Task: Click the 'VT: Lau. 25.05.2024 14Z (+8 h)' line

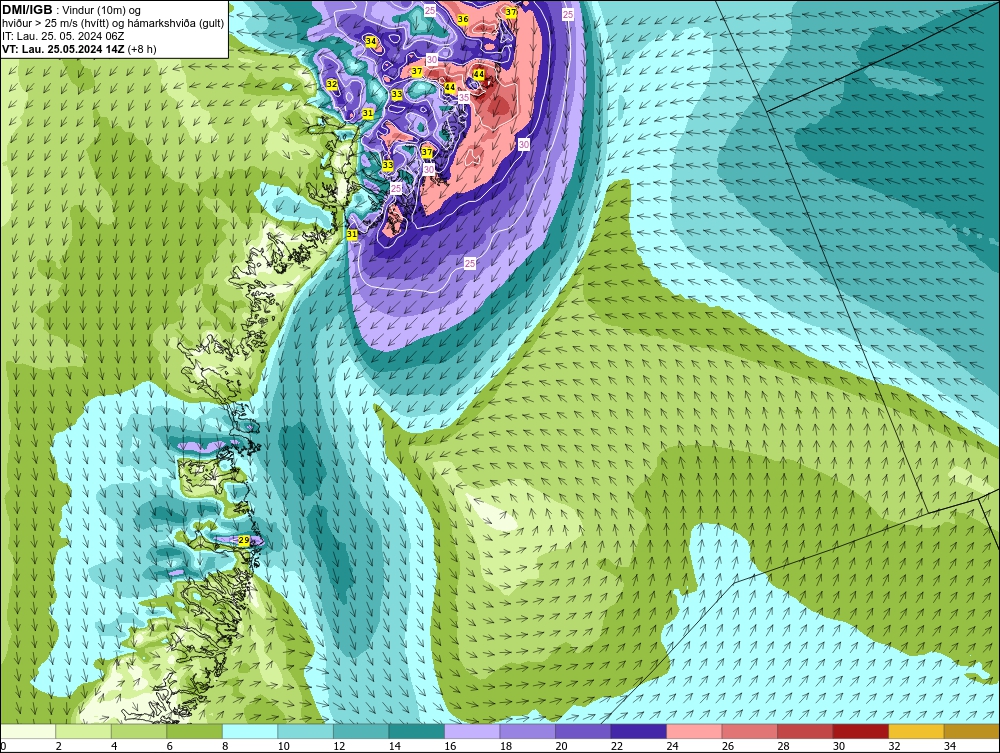Action: pyautogui.click(x=79, y=49)
